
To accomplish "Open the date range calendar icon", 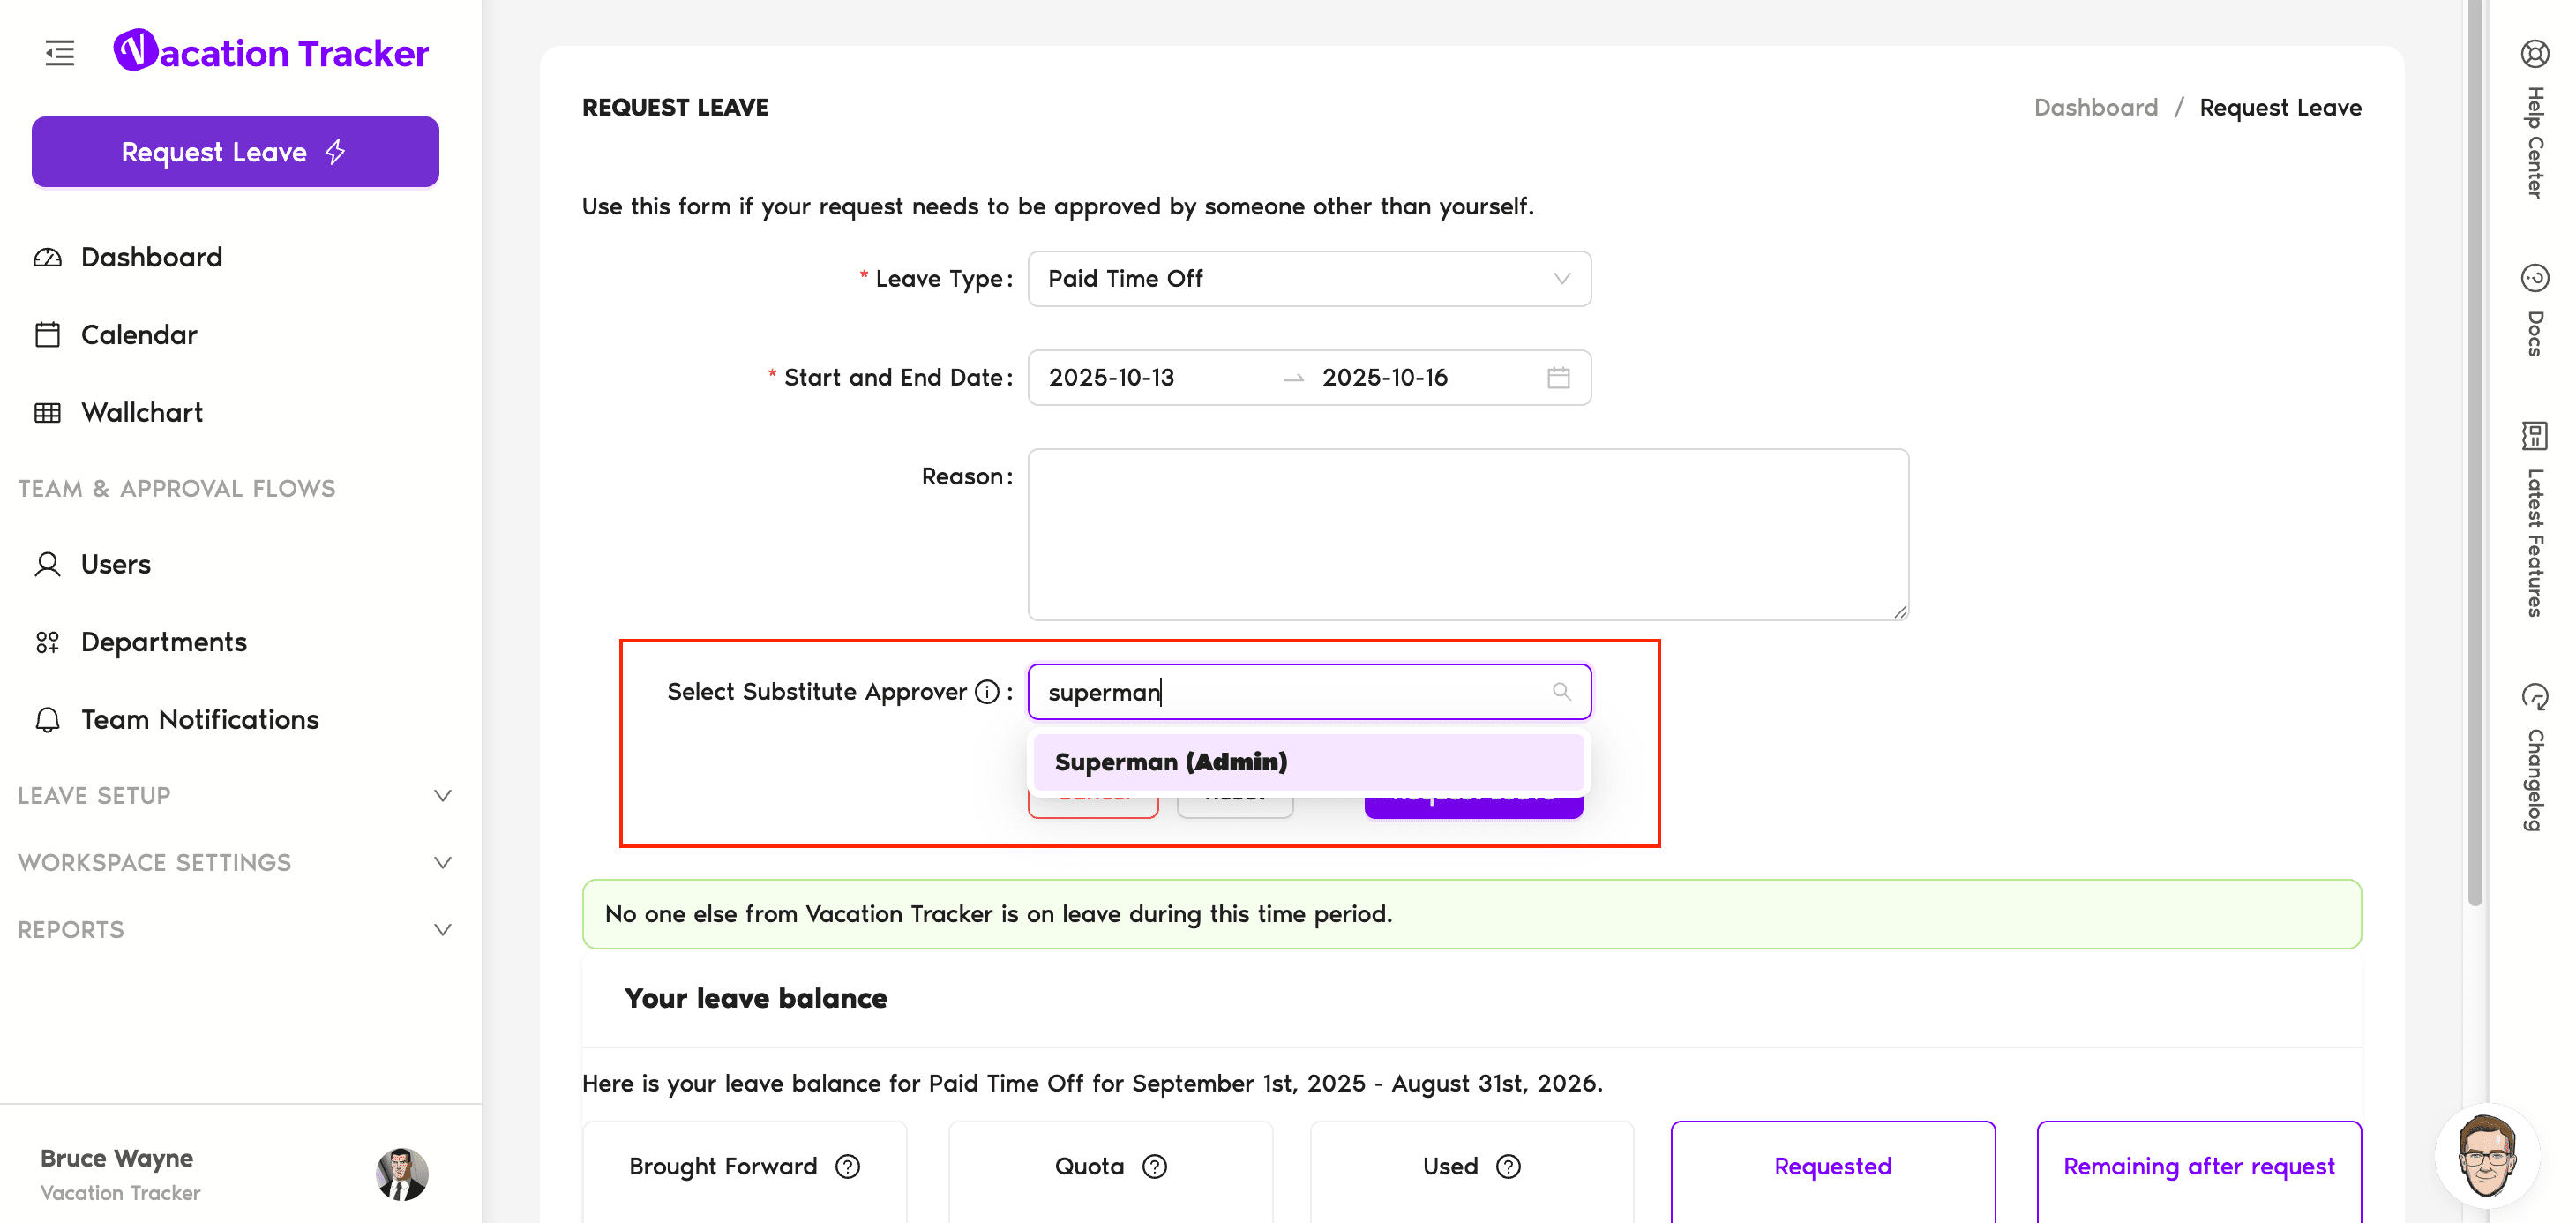I will 1558,378.
